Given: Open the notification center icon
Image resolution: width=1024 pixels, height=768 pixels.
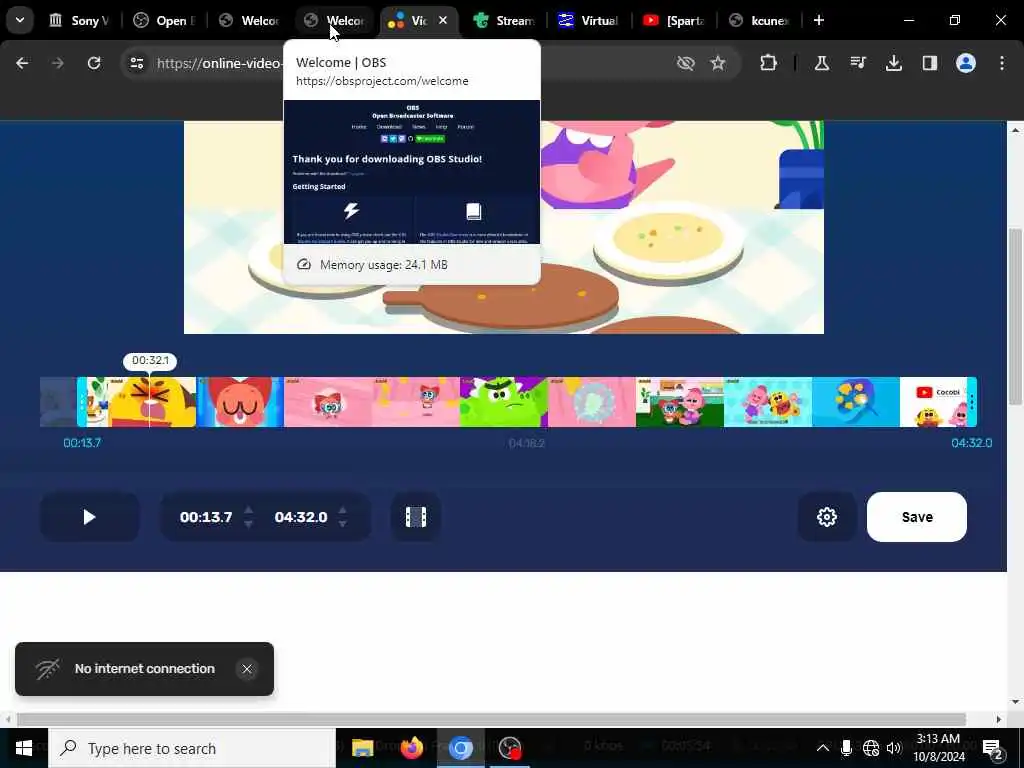Looking at the screenshot, I should [993, 748].
